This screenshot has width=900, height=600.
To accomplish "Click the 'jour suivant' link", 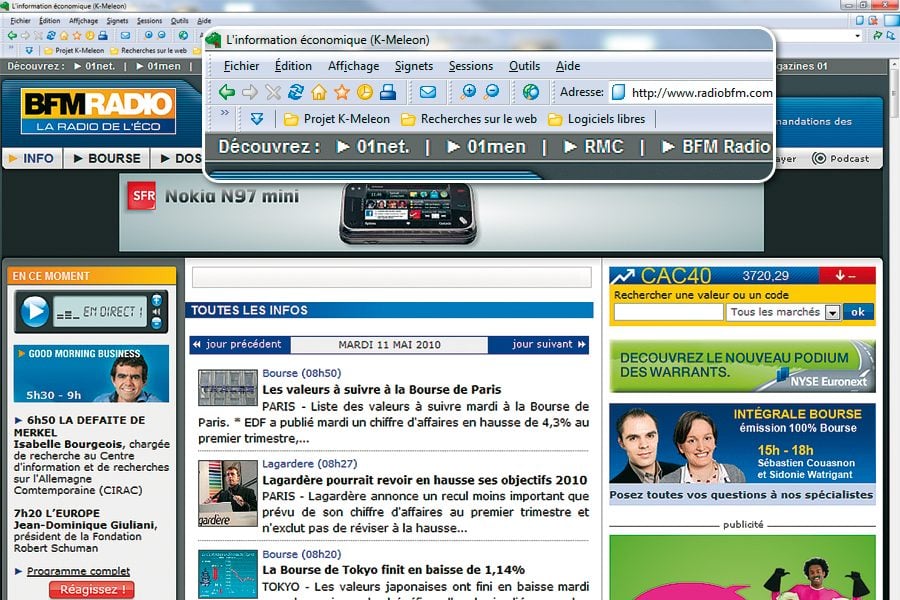I will pyautogui.click(x=543, y=345).
